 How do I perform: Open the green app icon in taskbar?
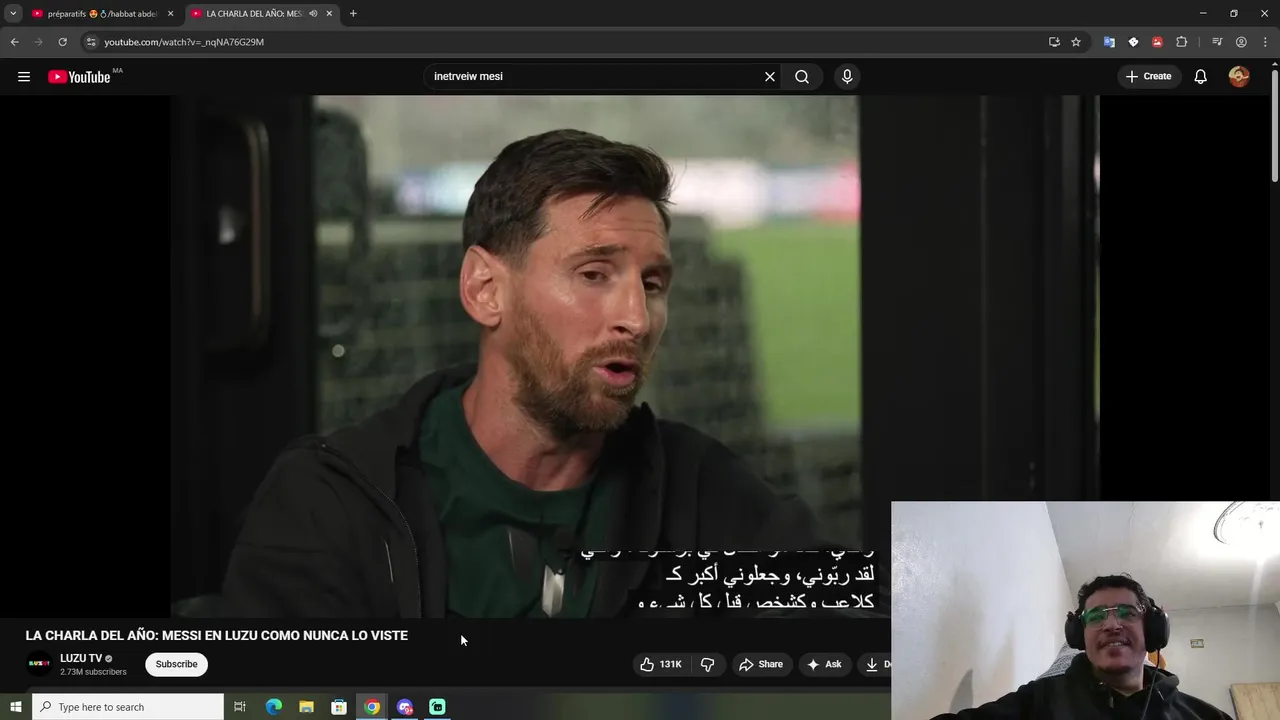click(x=437, y=707)
